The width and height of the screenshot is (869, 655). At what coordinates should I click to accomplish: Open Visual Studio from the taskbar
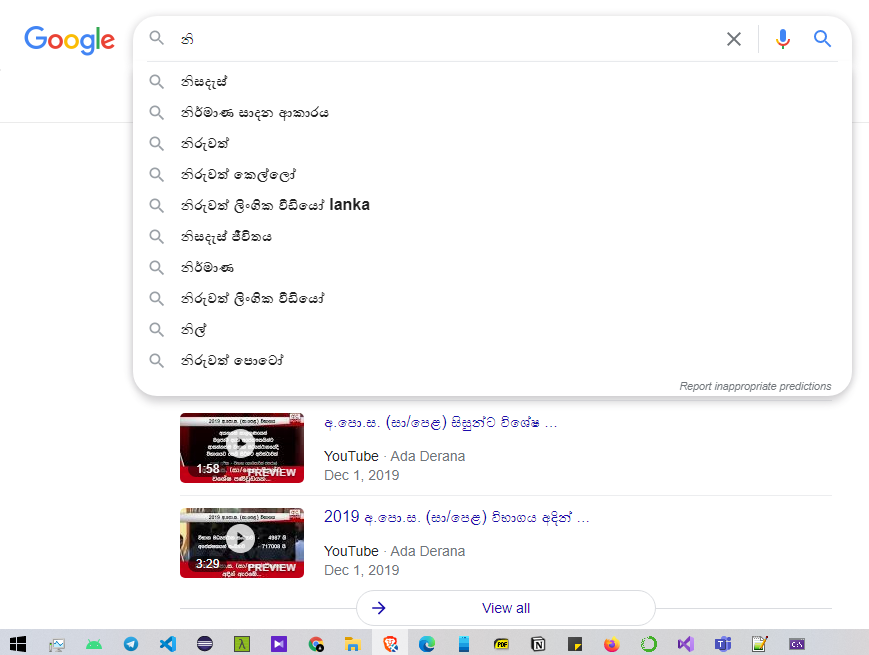point(686,644)
